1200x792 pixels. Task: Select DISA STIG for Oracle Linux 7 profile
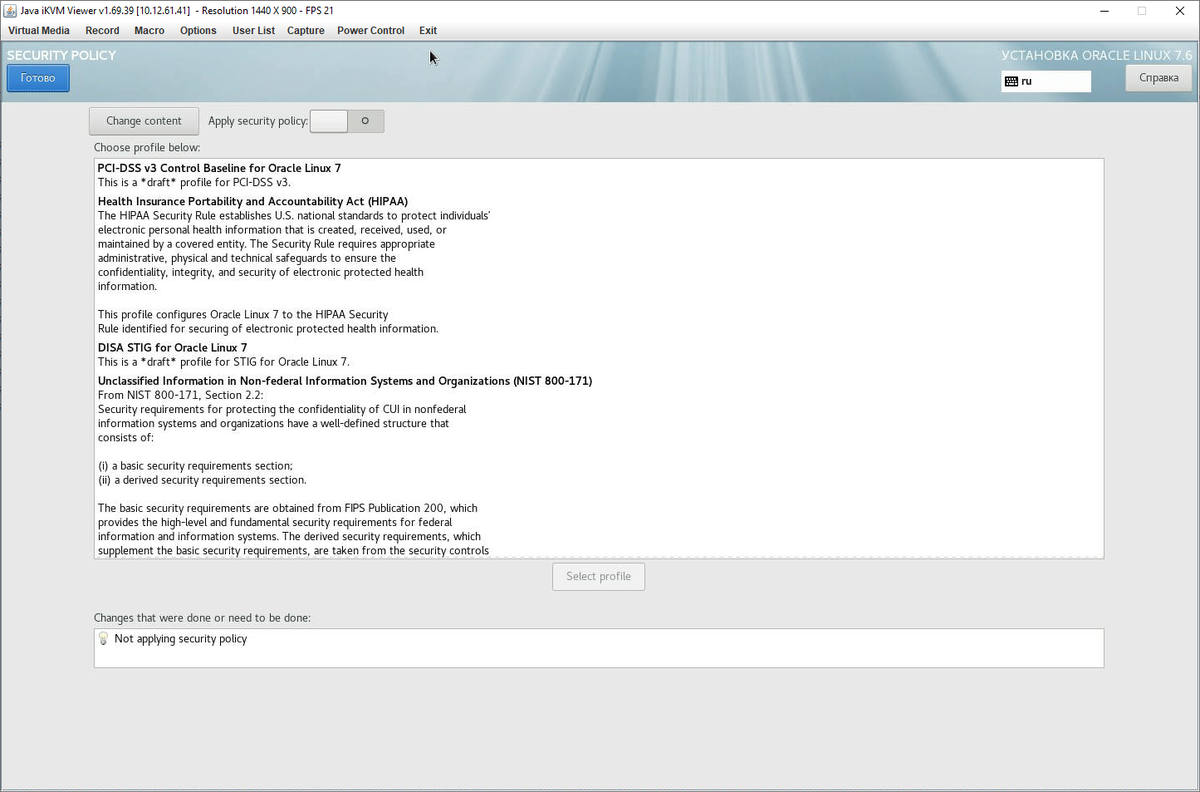pyautogui.click(x=172, y=347)
